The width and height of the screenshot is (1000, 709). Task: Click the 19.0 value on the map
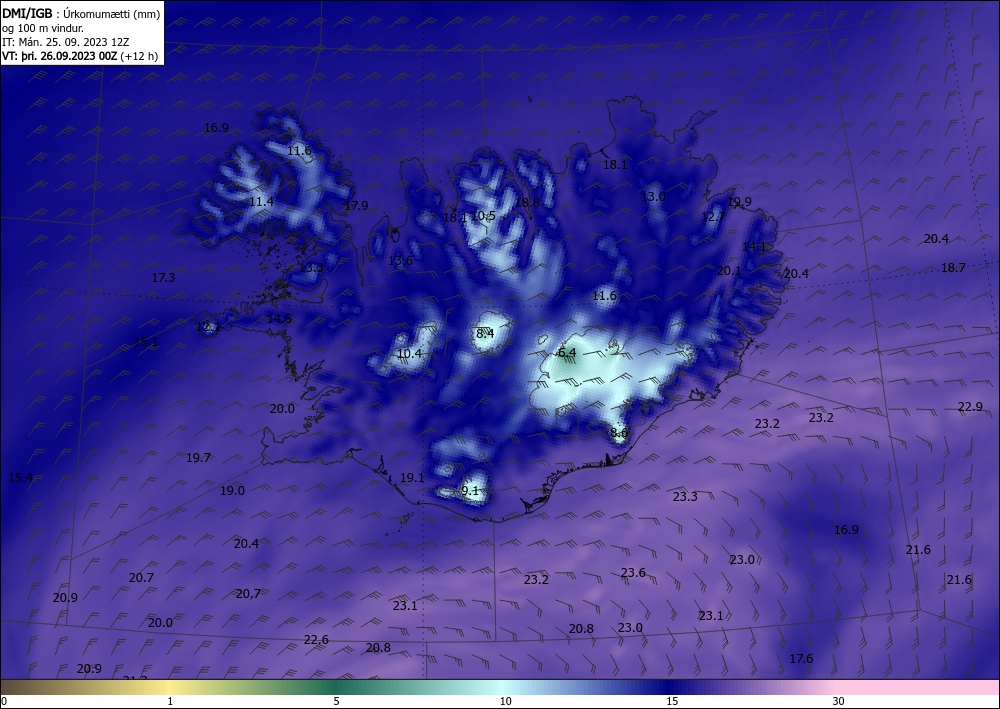tap(232, 490)
